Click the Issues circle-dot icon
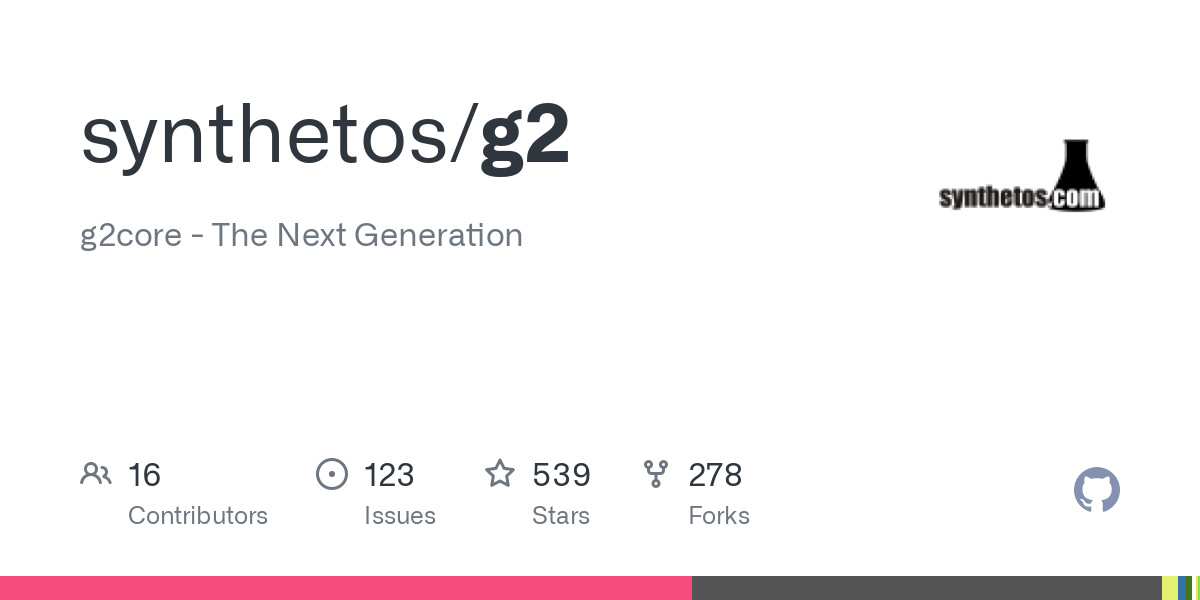 [332, 474]
